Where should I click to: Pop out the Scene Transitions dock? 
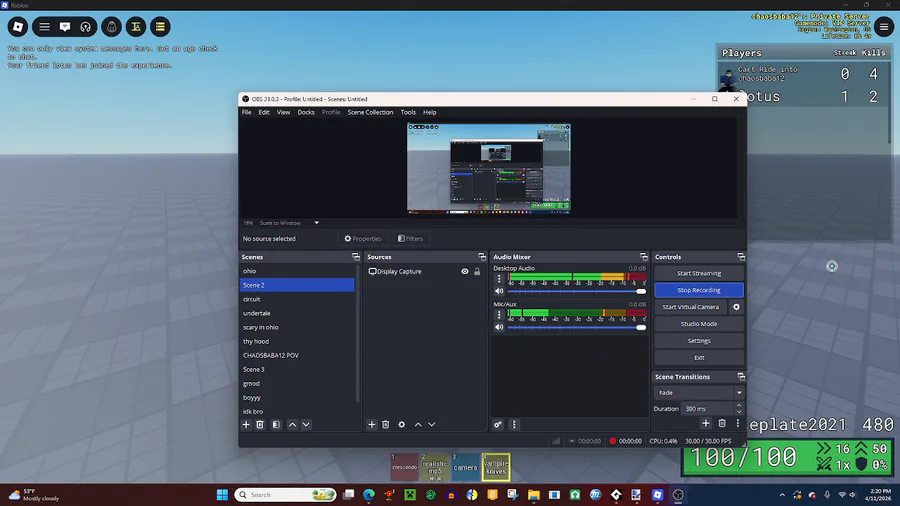click(741, 377)
